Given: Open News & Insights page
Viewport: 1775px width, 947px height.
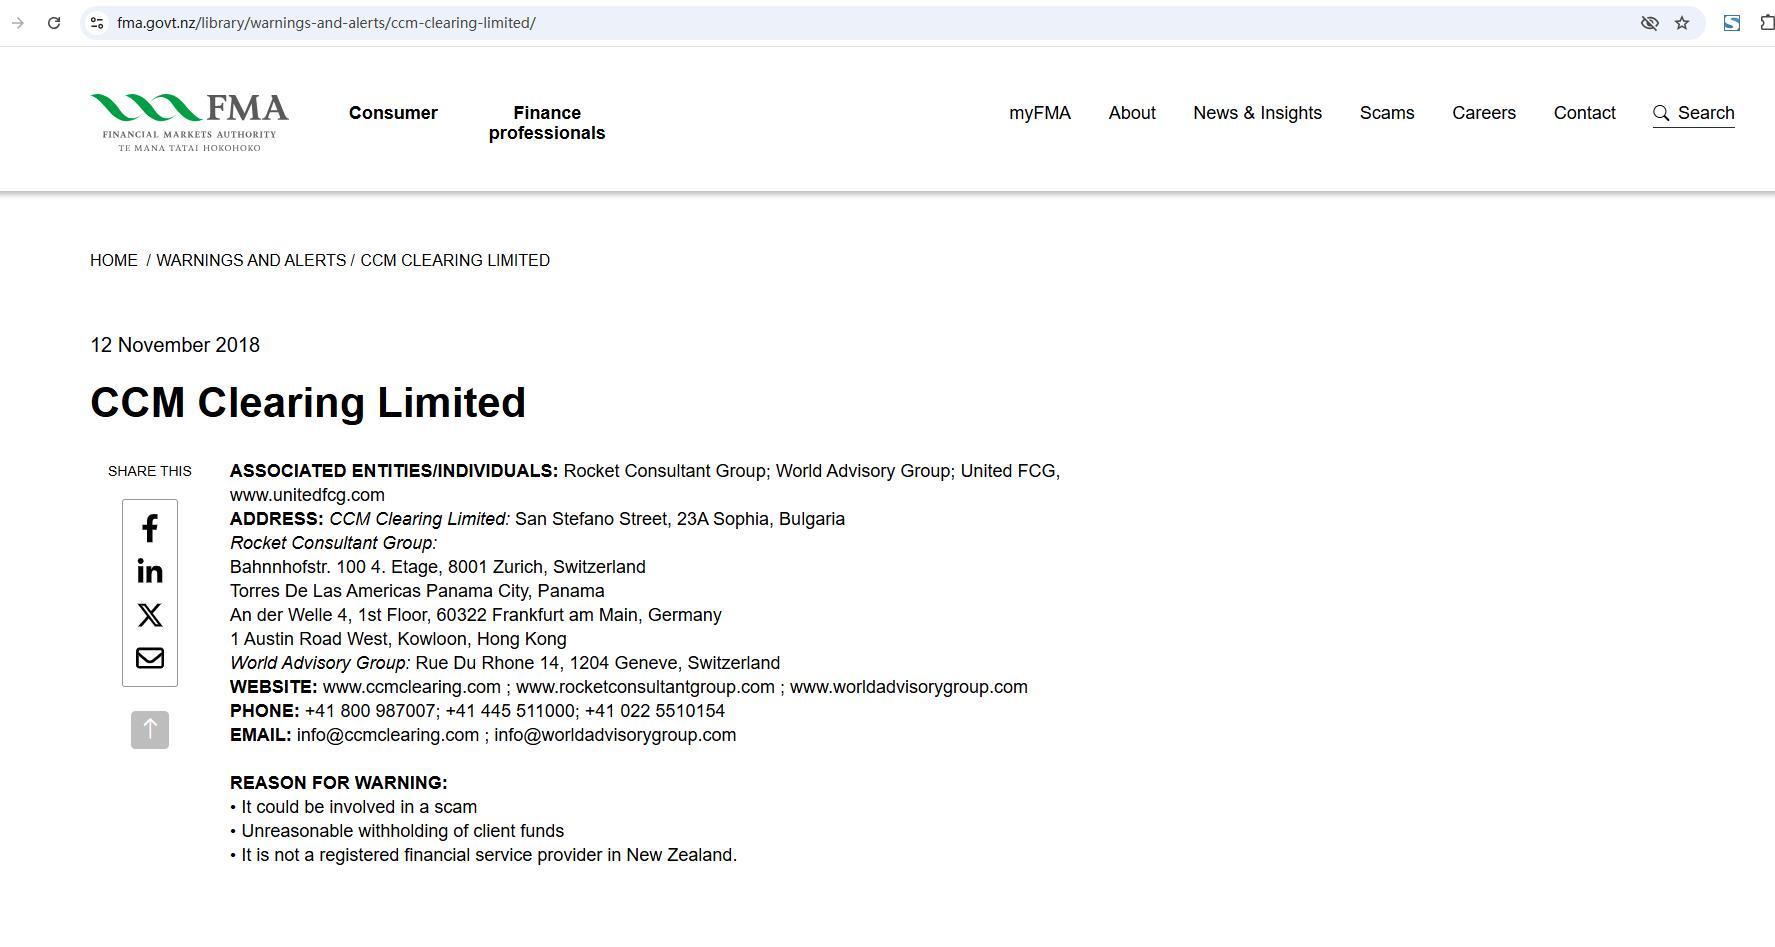Looking at the screenshot, I should coord(1257,113).
